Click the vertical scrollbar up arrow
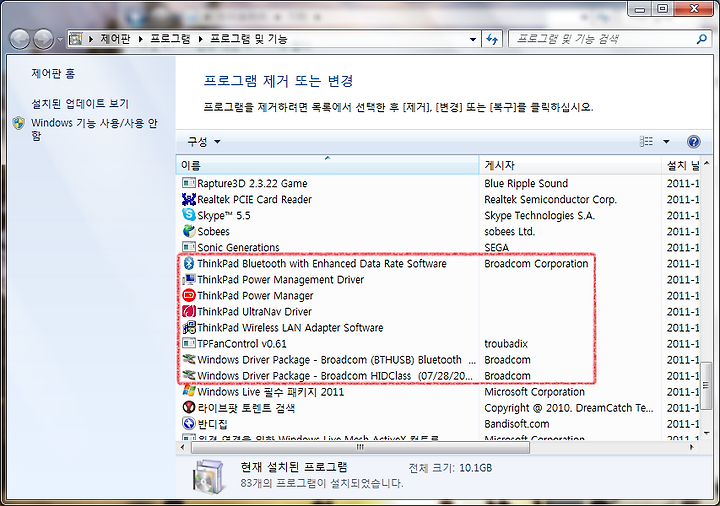Screen dimensions: 720x506 click(x=706, y=163)
